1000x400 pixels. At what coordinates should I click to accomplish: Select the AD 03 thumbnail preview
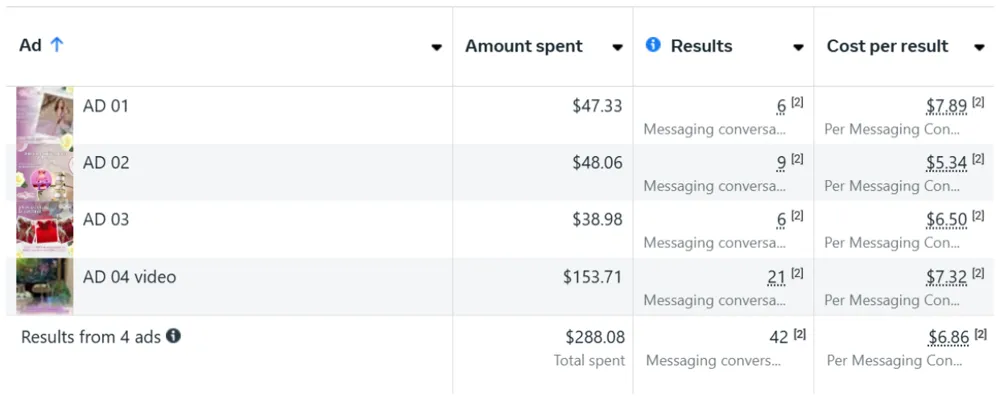pyautogui.click(x=45, y=229)
